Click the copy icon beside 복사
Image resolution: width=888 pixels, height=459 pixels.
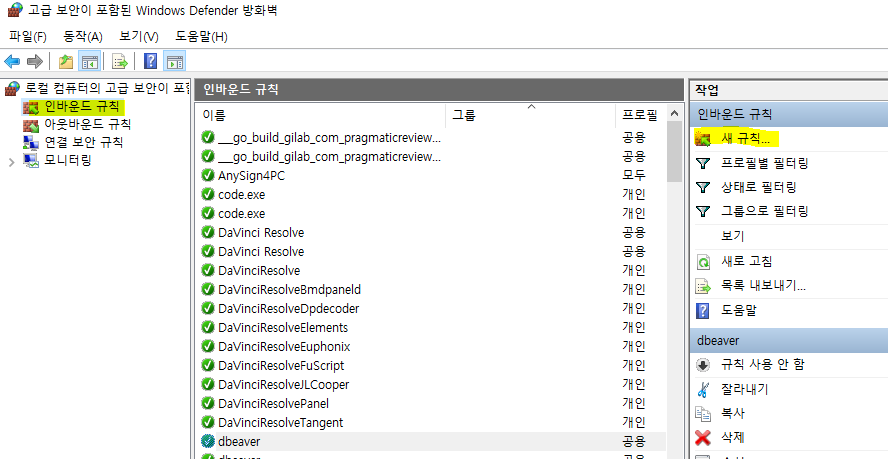click(703, 414)
